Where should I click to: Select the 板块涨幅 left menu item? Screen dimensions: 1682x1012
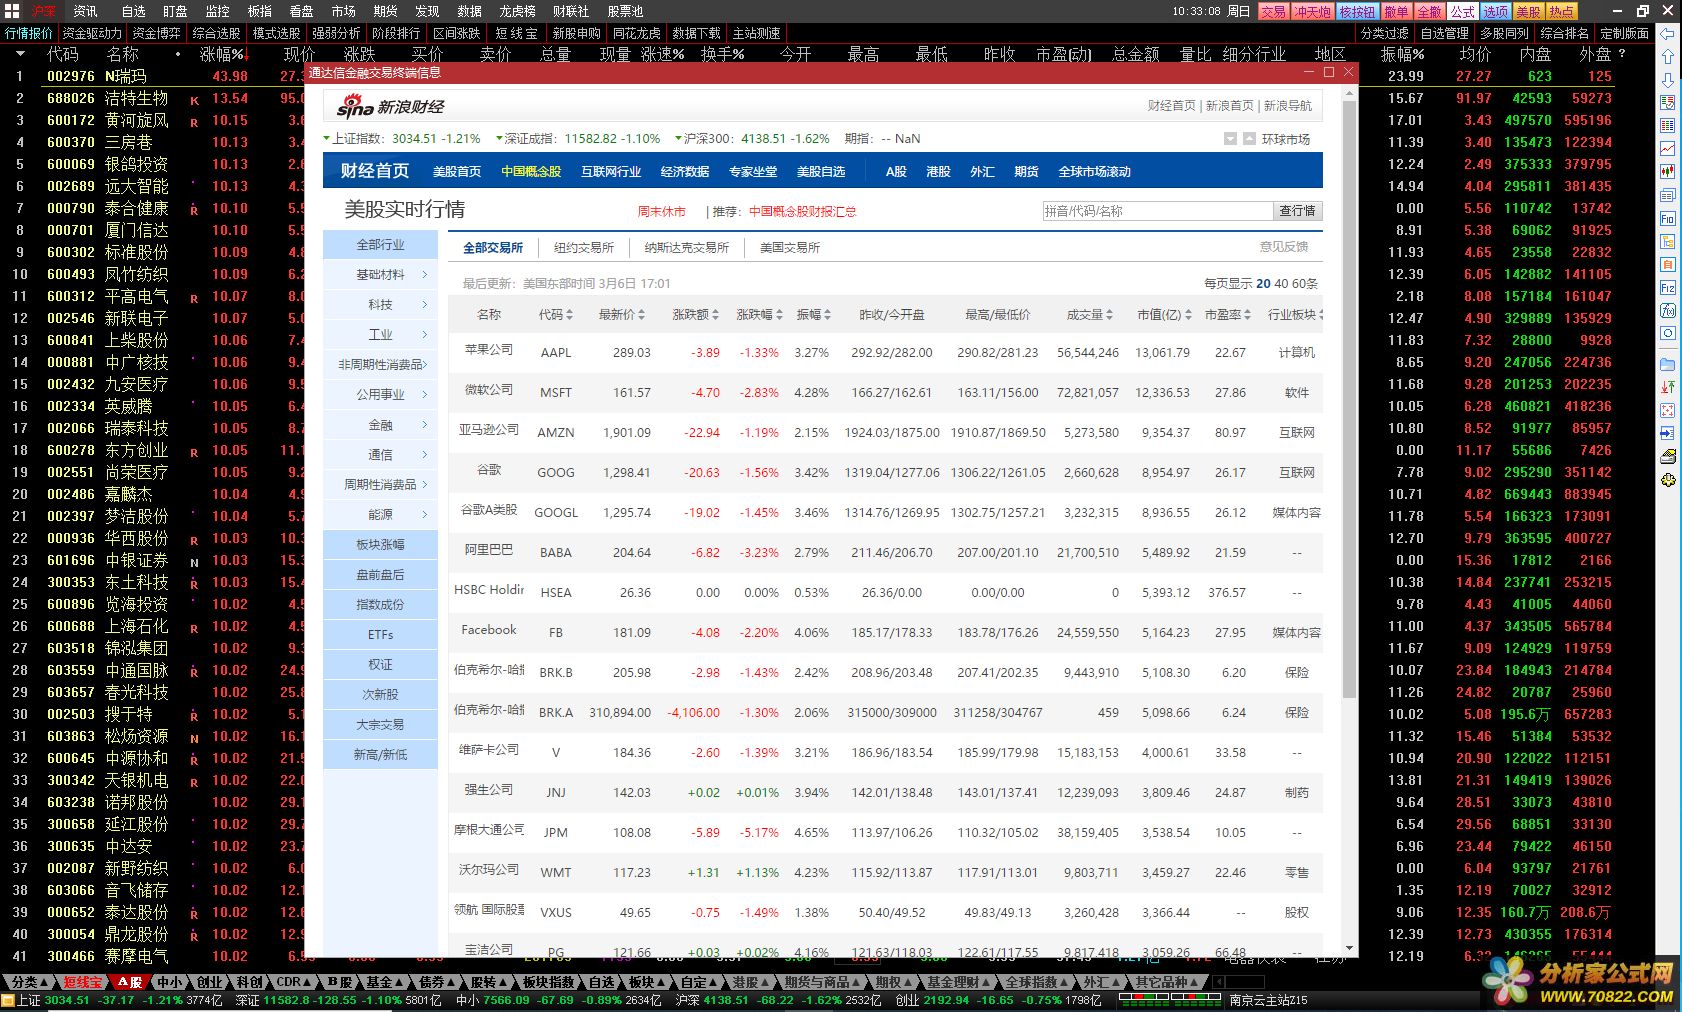tap(380, 545)
